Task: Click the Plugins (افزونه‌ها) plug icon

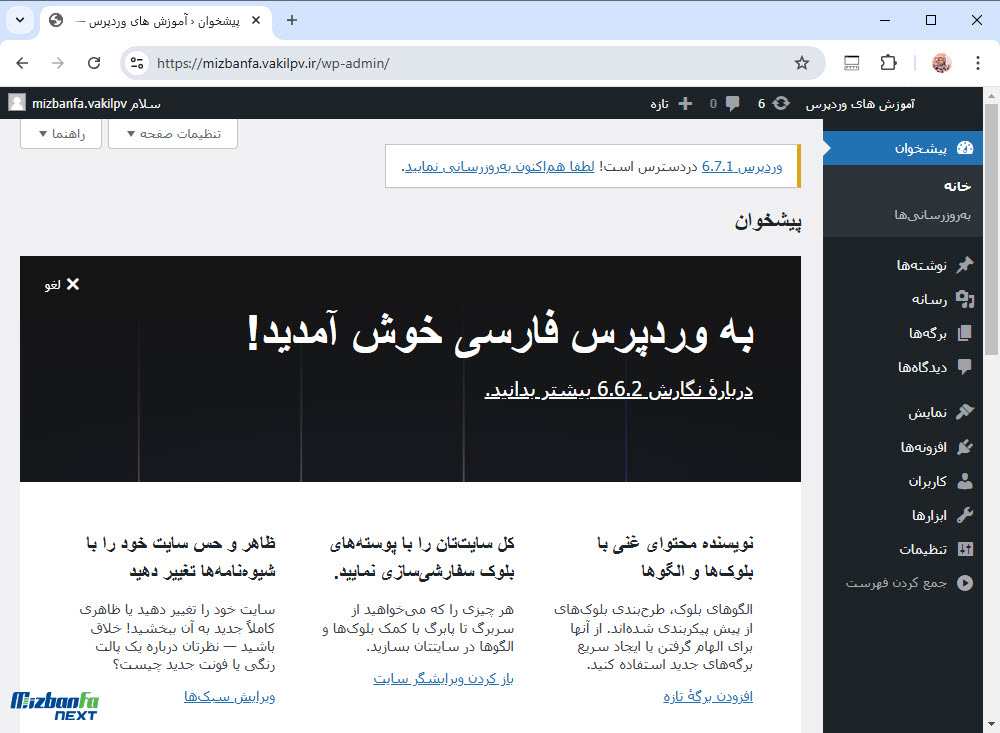Action: (x=965, y=447)
